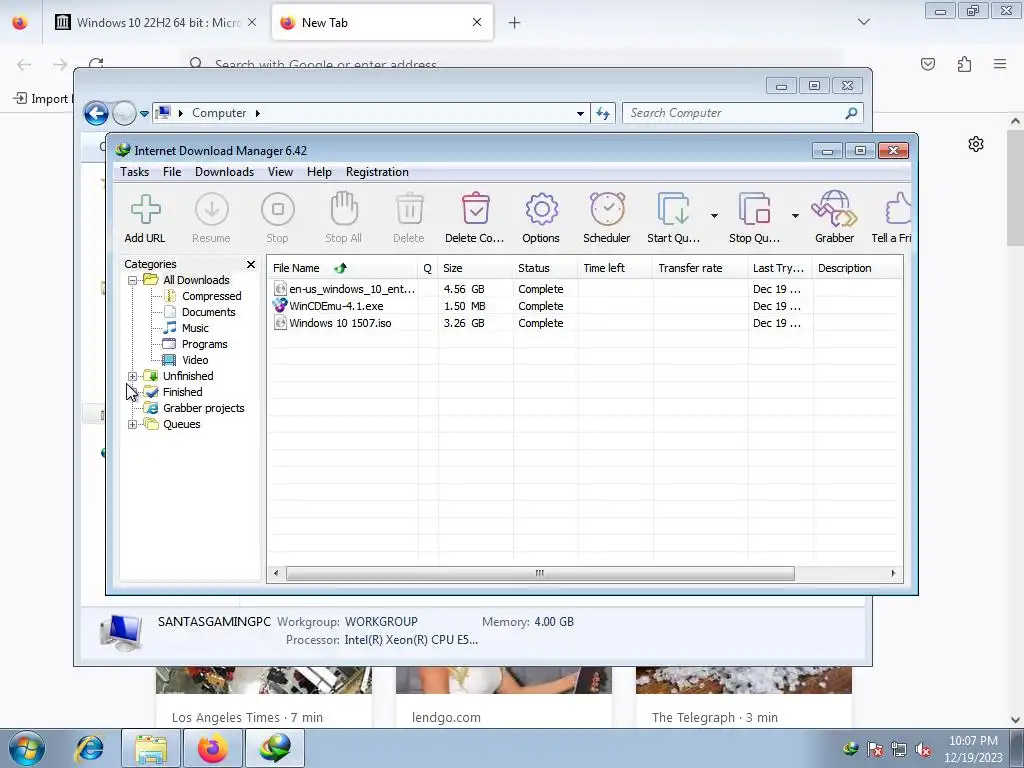
Task: Open the Firefox hamburger menu
Action: click(x=1000, y=63)
